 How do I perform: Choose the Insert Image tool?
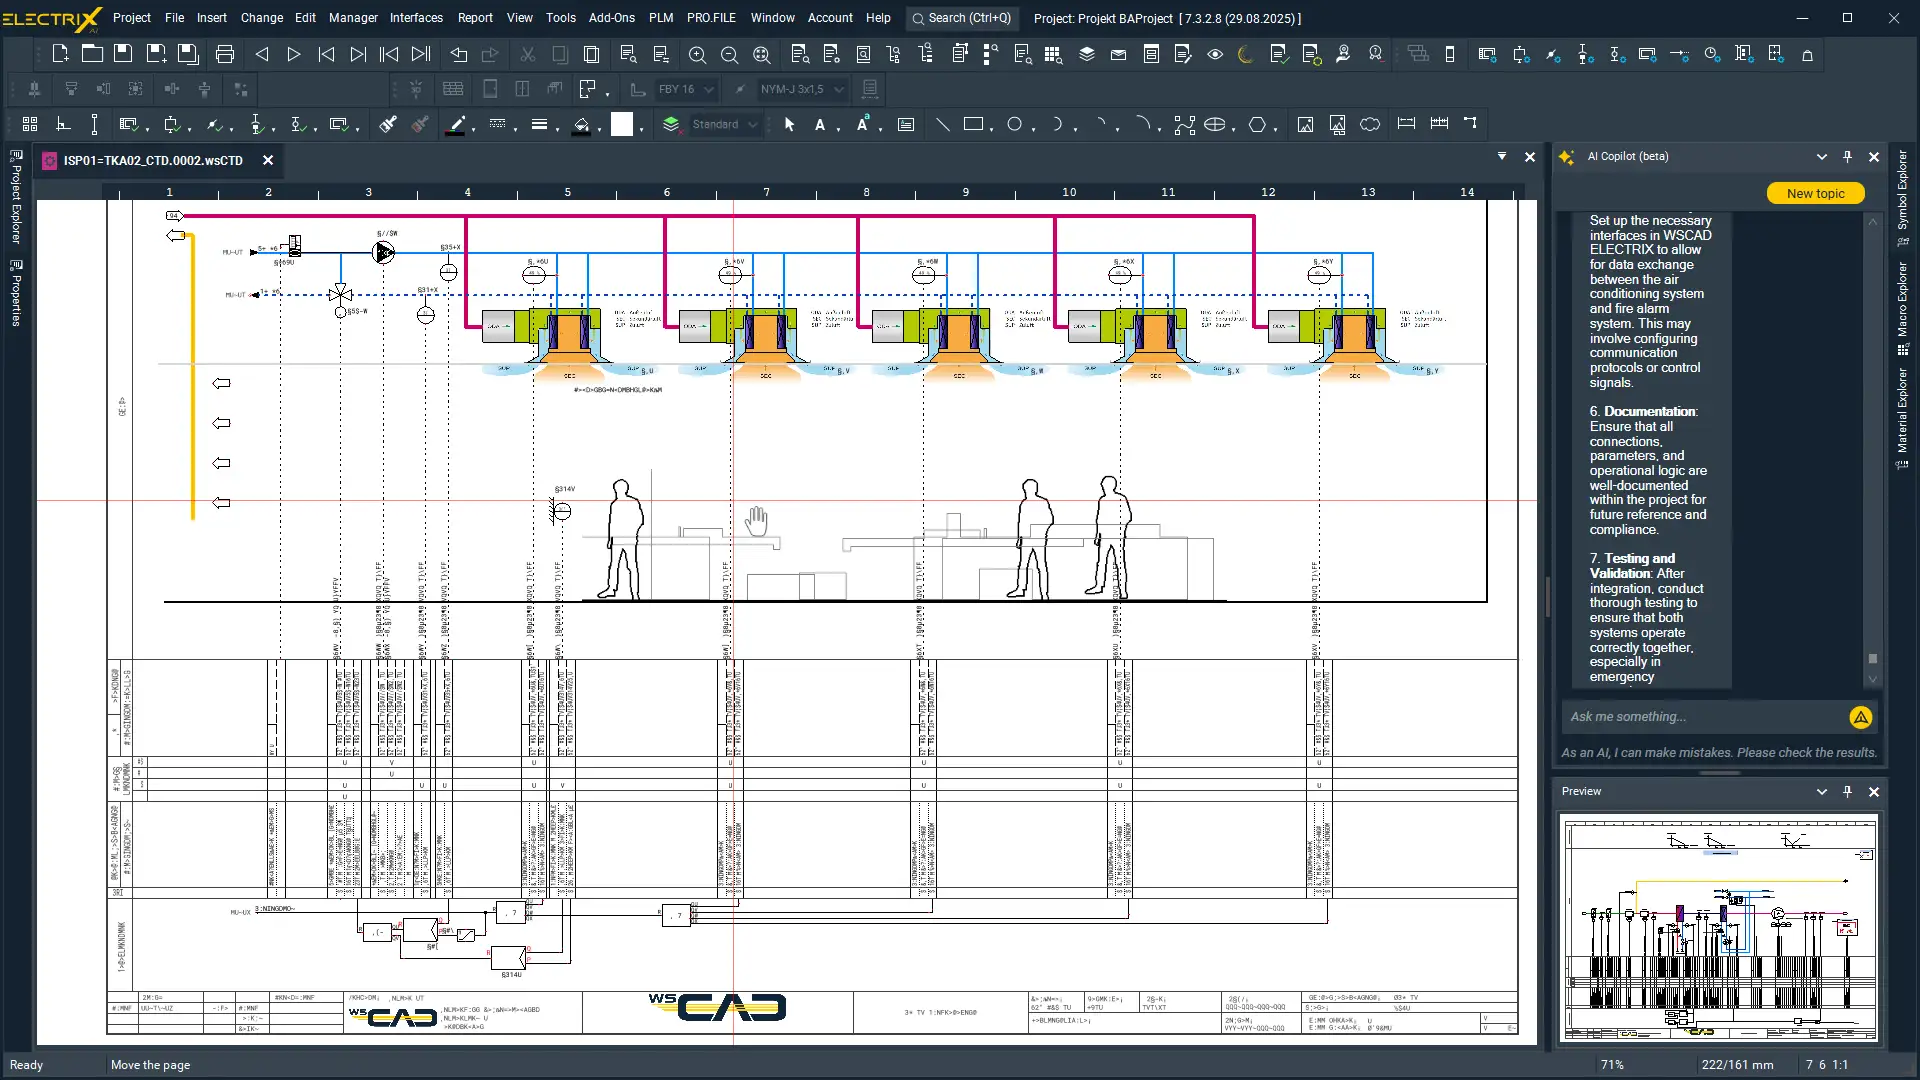(x=1305, y=124)
